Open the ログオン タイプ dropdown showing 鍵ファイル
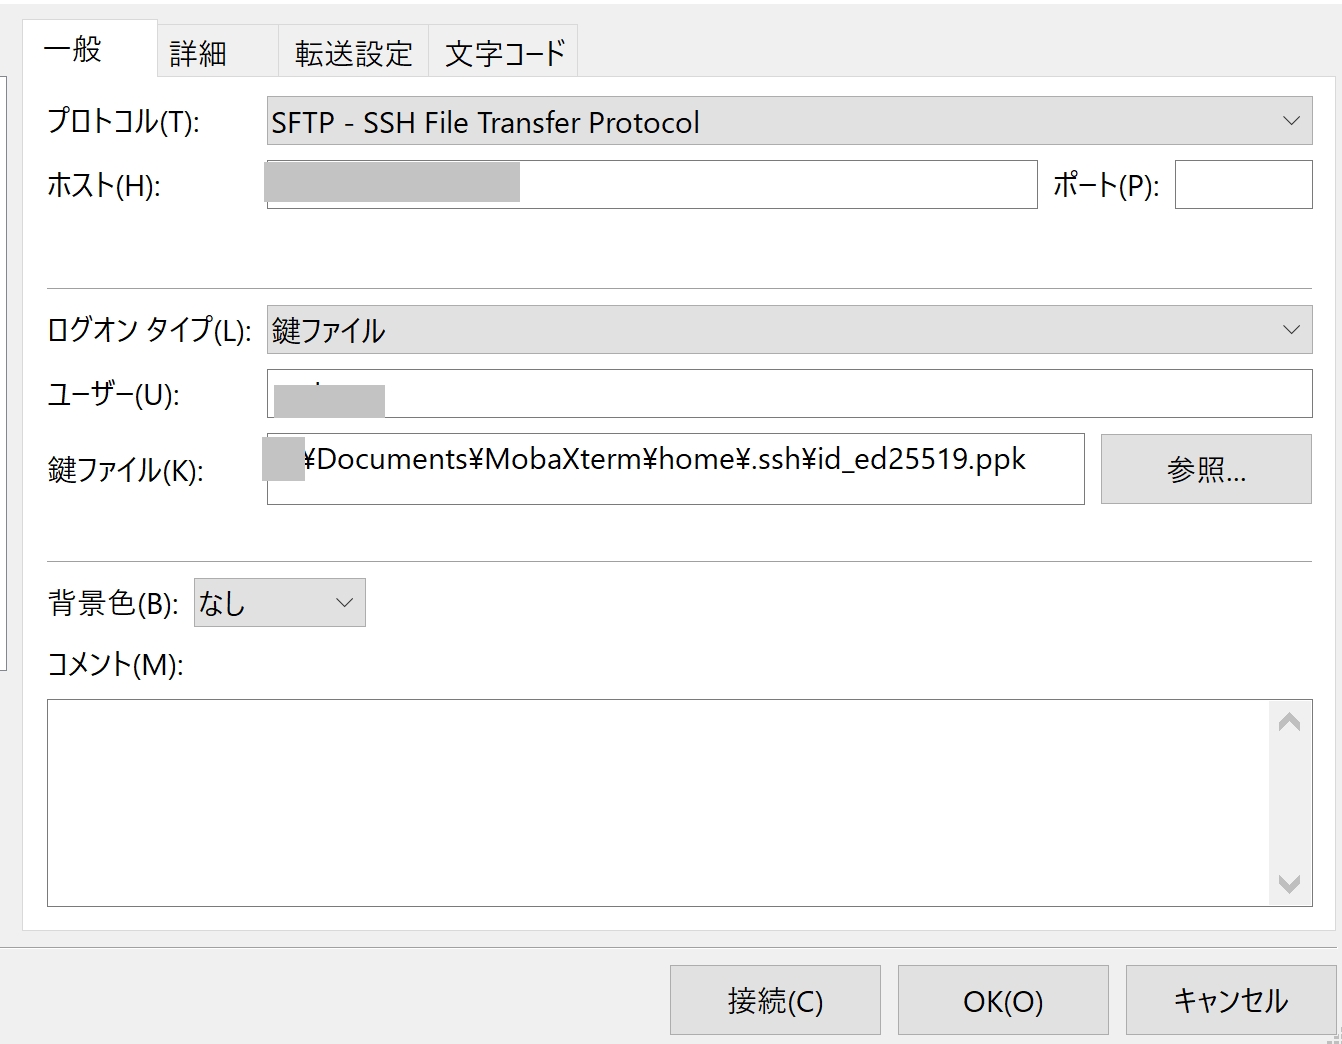 (x=789, y=329)
